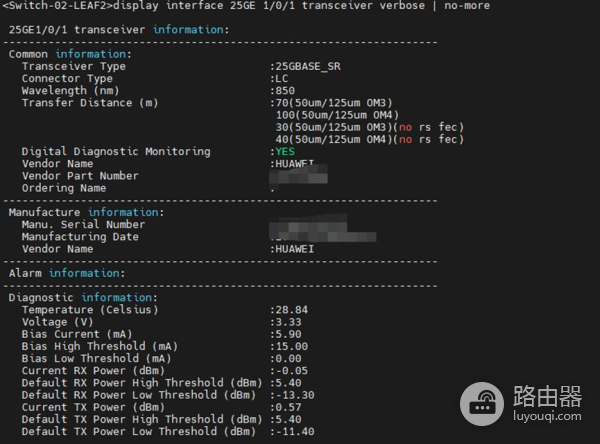Click the 'Diagnostic information:' heading
Viewport: 600px width, 444px height.
click(x=83, y=298)
